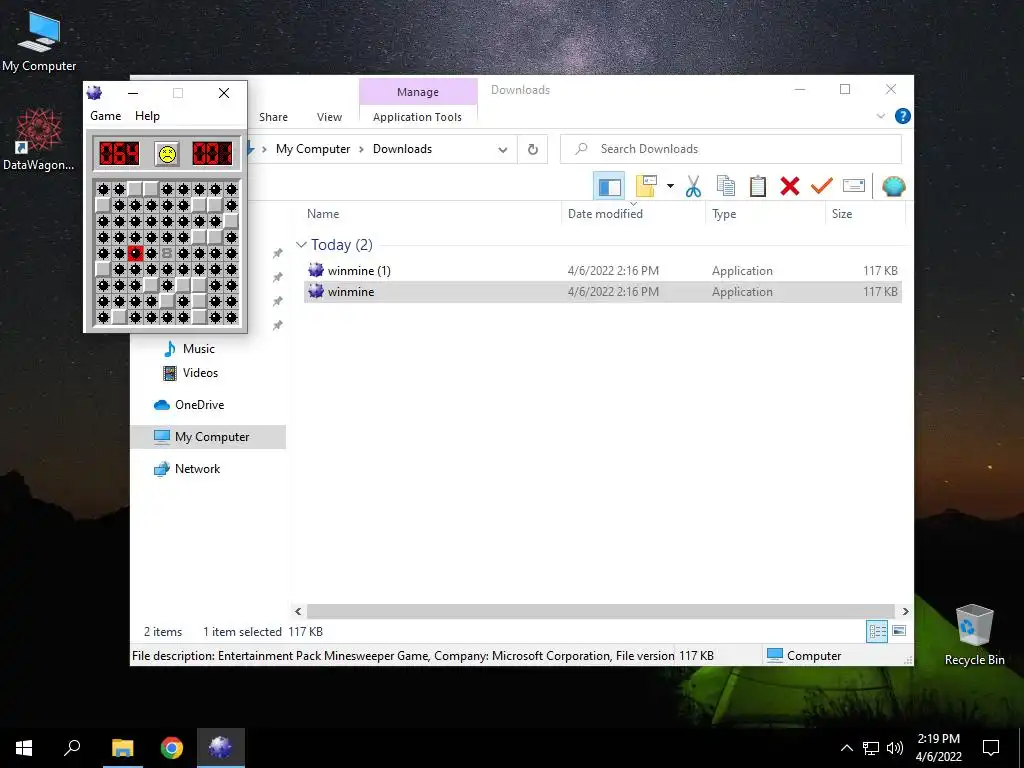Select Network in the navigation pane
Image resolution: width=1024 pixels, height=768 pixels.
[x=187, y=469]
